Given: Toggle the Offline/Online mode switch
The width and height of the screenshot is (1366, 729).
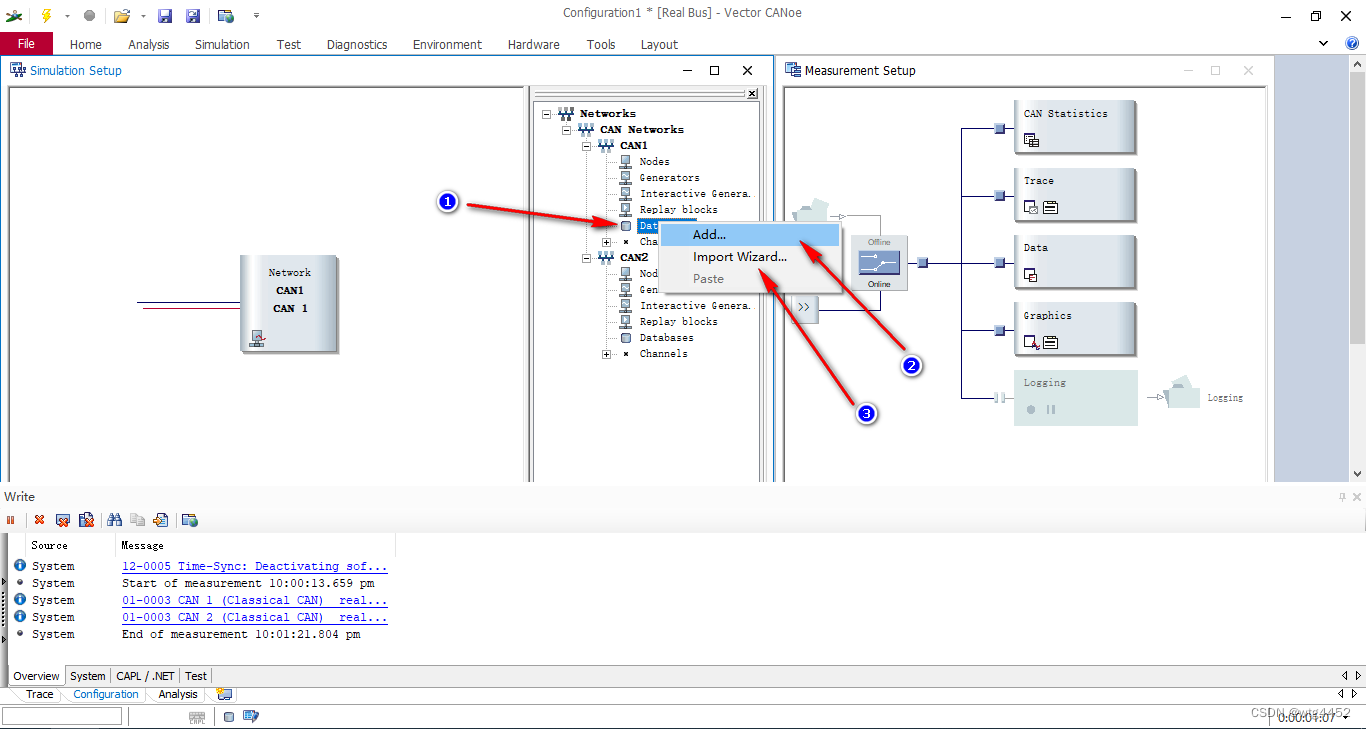Looking at the screenshot, I should pos(879,263).
